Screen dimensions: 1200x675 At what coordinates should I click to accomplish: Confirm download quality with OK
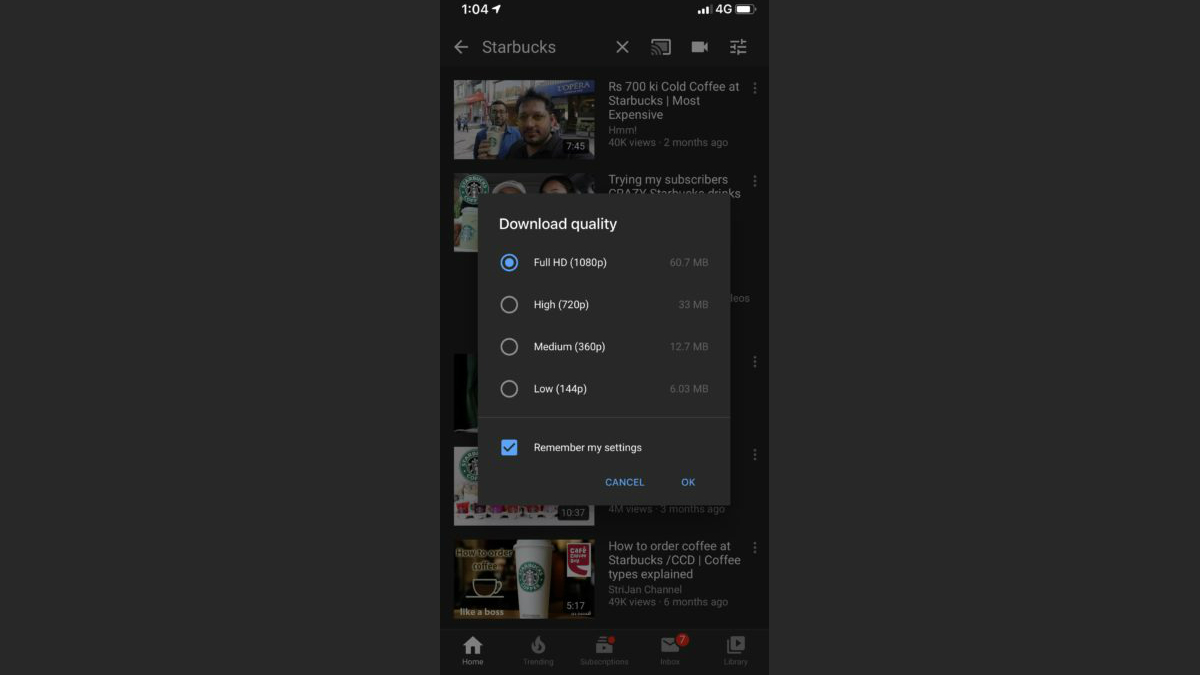point(688,482)
